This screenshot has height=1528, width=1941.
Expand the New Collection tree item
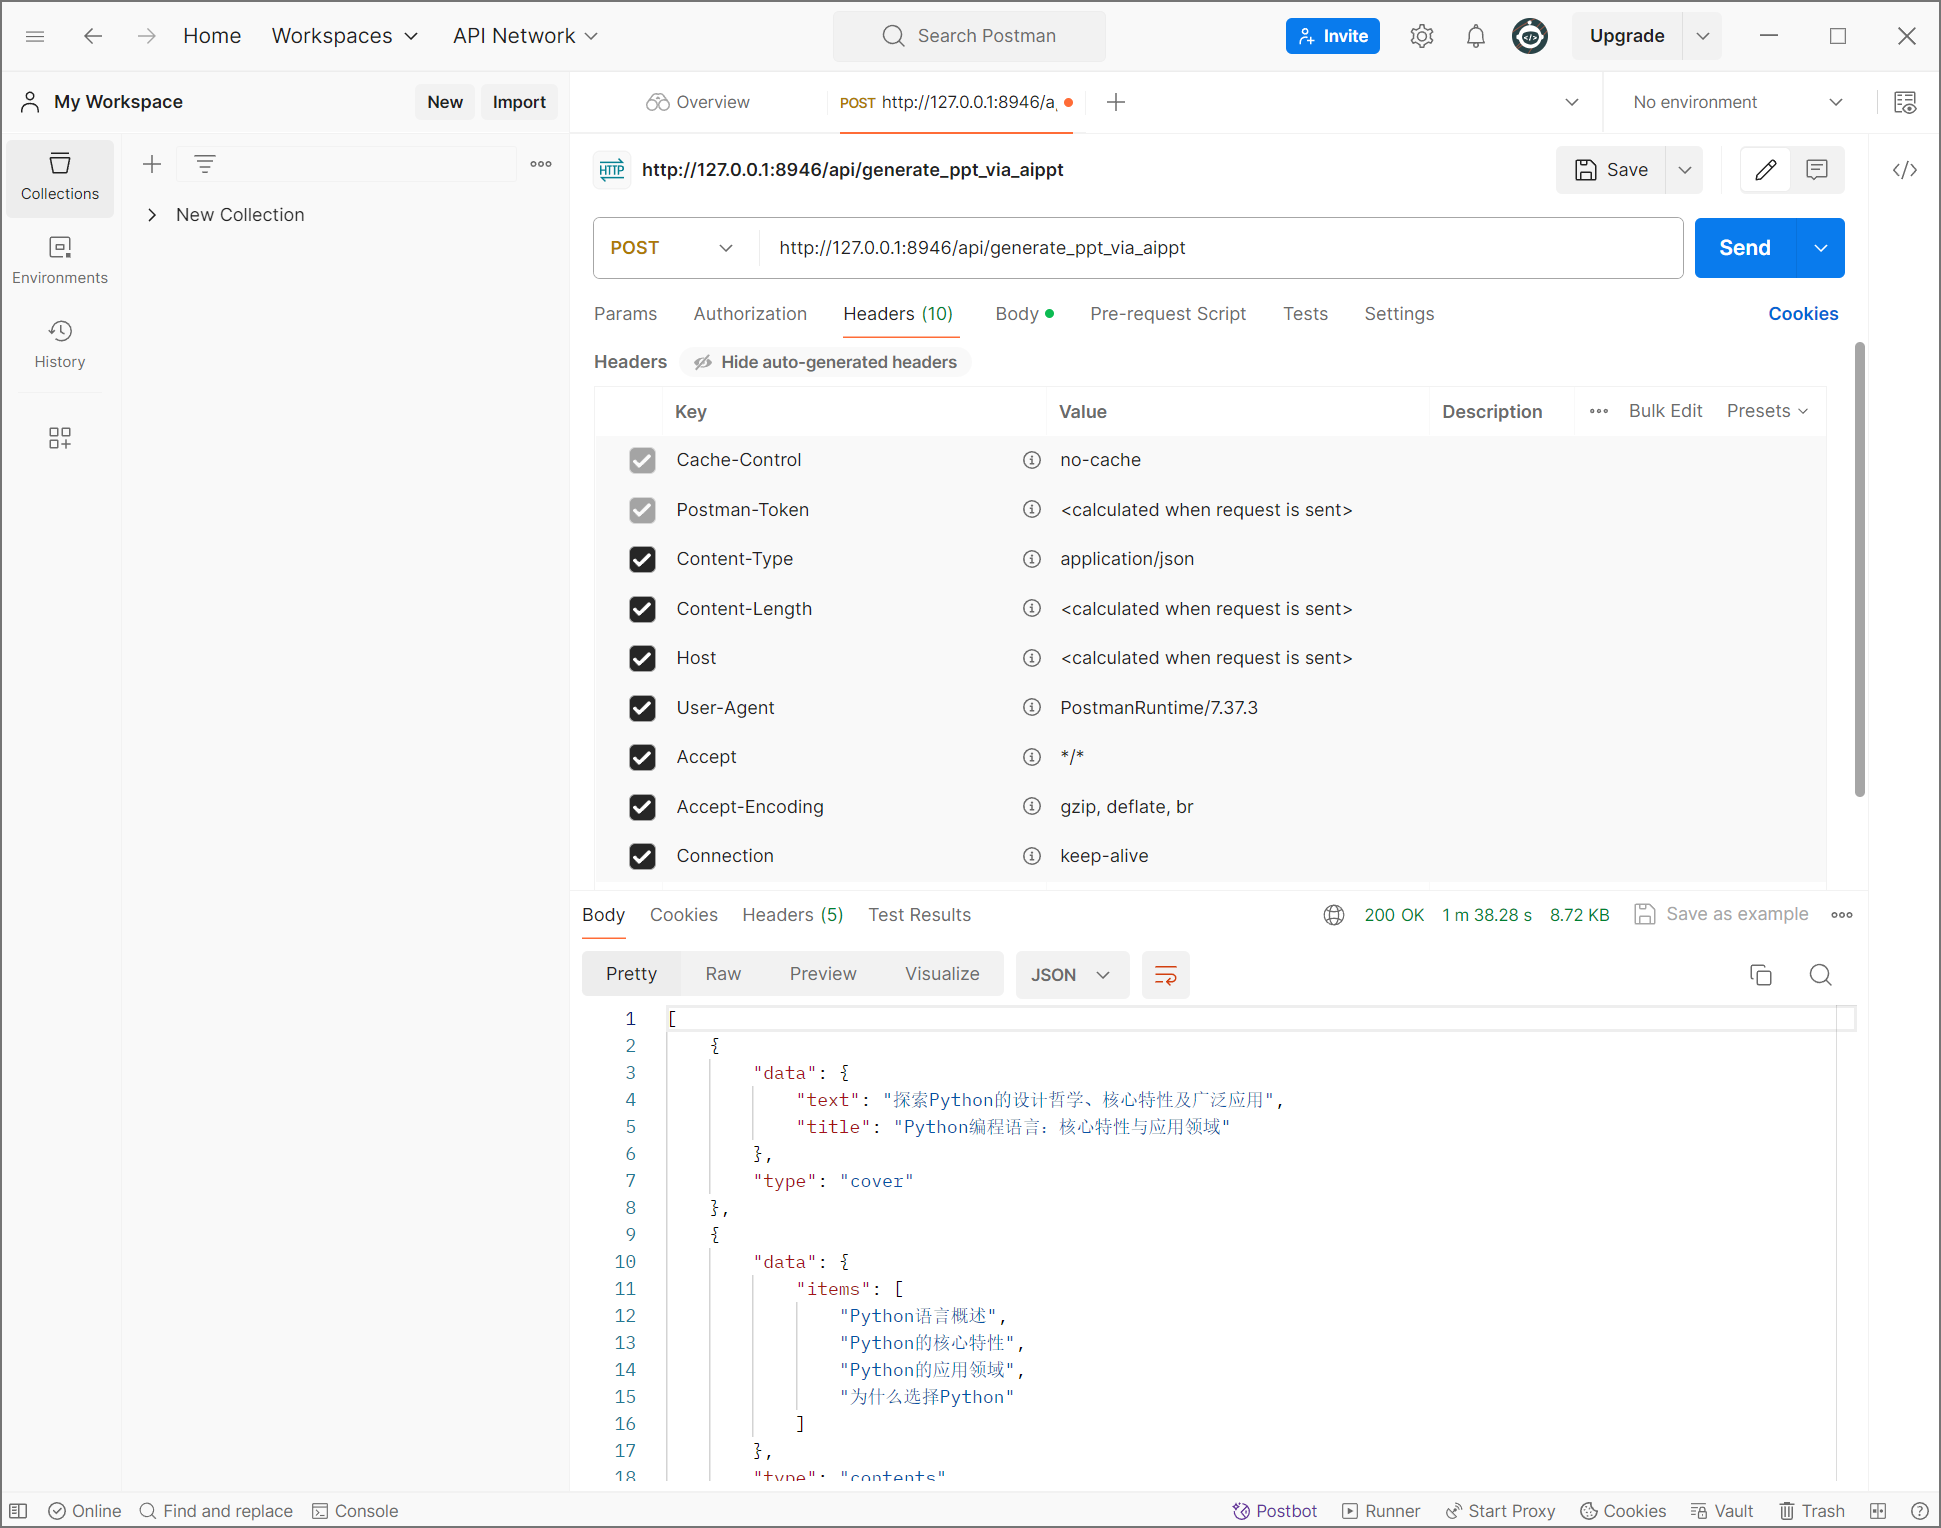[x=152, y=215]
